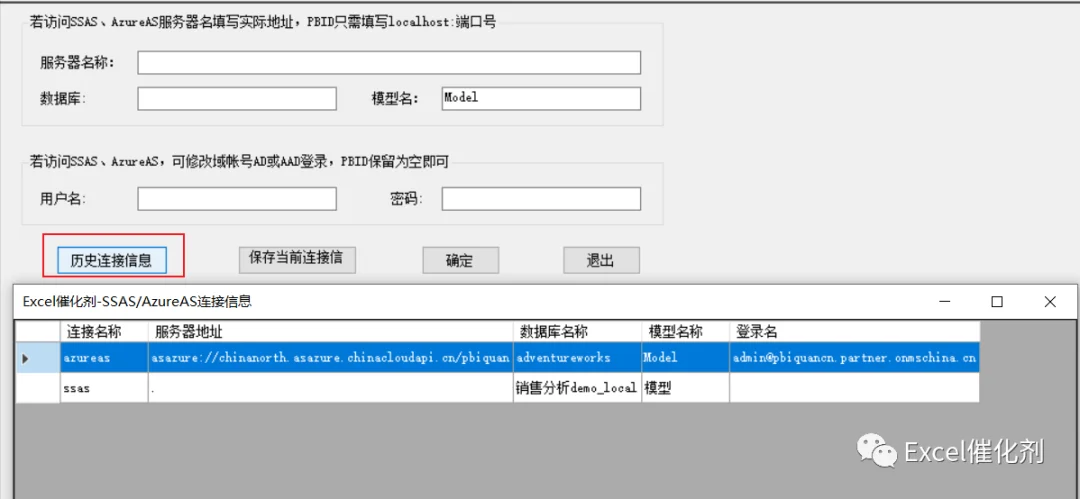Maximize the SSAS/AzureAS连接信息 window
Image resolution: width=1080 pixels, height=499 pixels.
pos(997,301)
